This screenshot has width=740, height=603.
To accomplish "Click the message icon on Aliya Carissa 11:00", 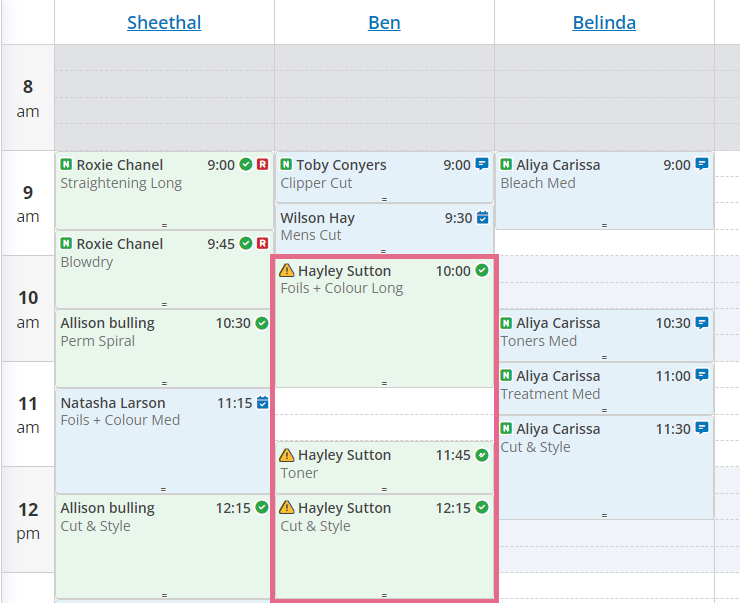I will (x=702, y=376).
